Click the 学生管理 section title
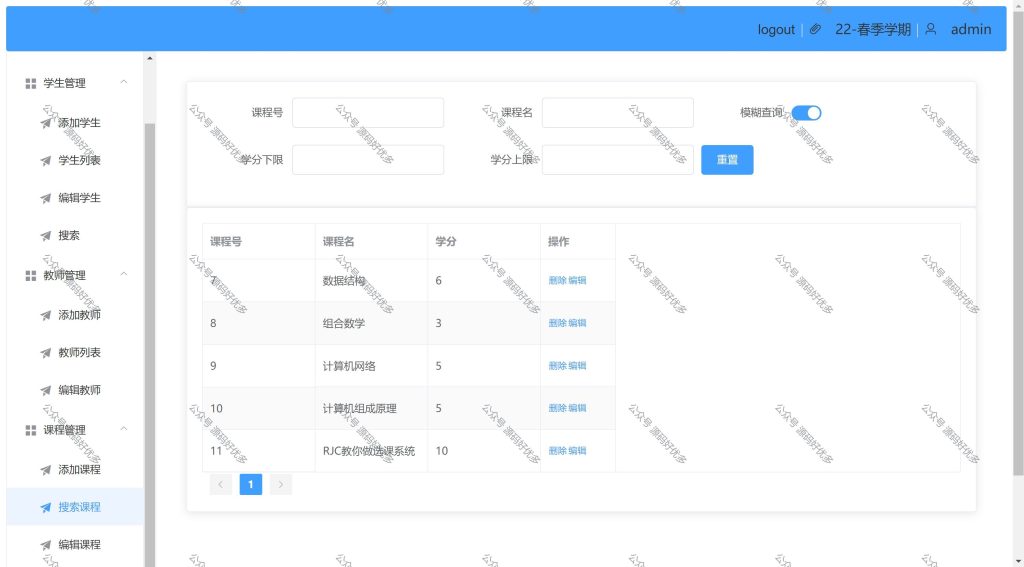The image size is (1024, 567). tap(65, 84)
